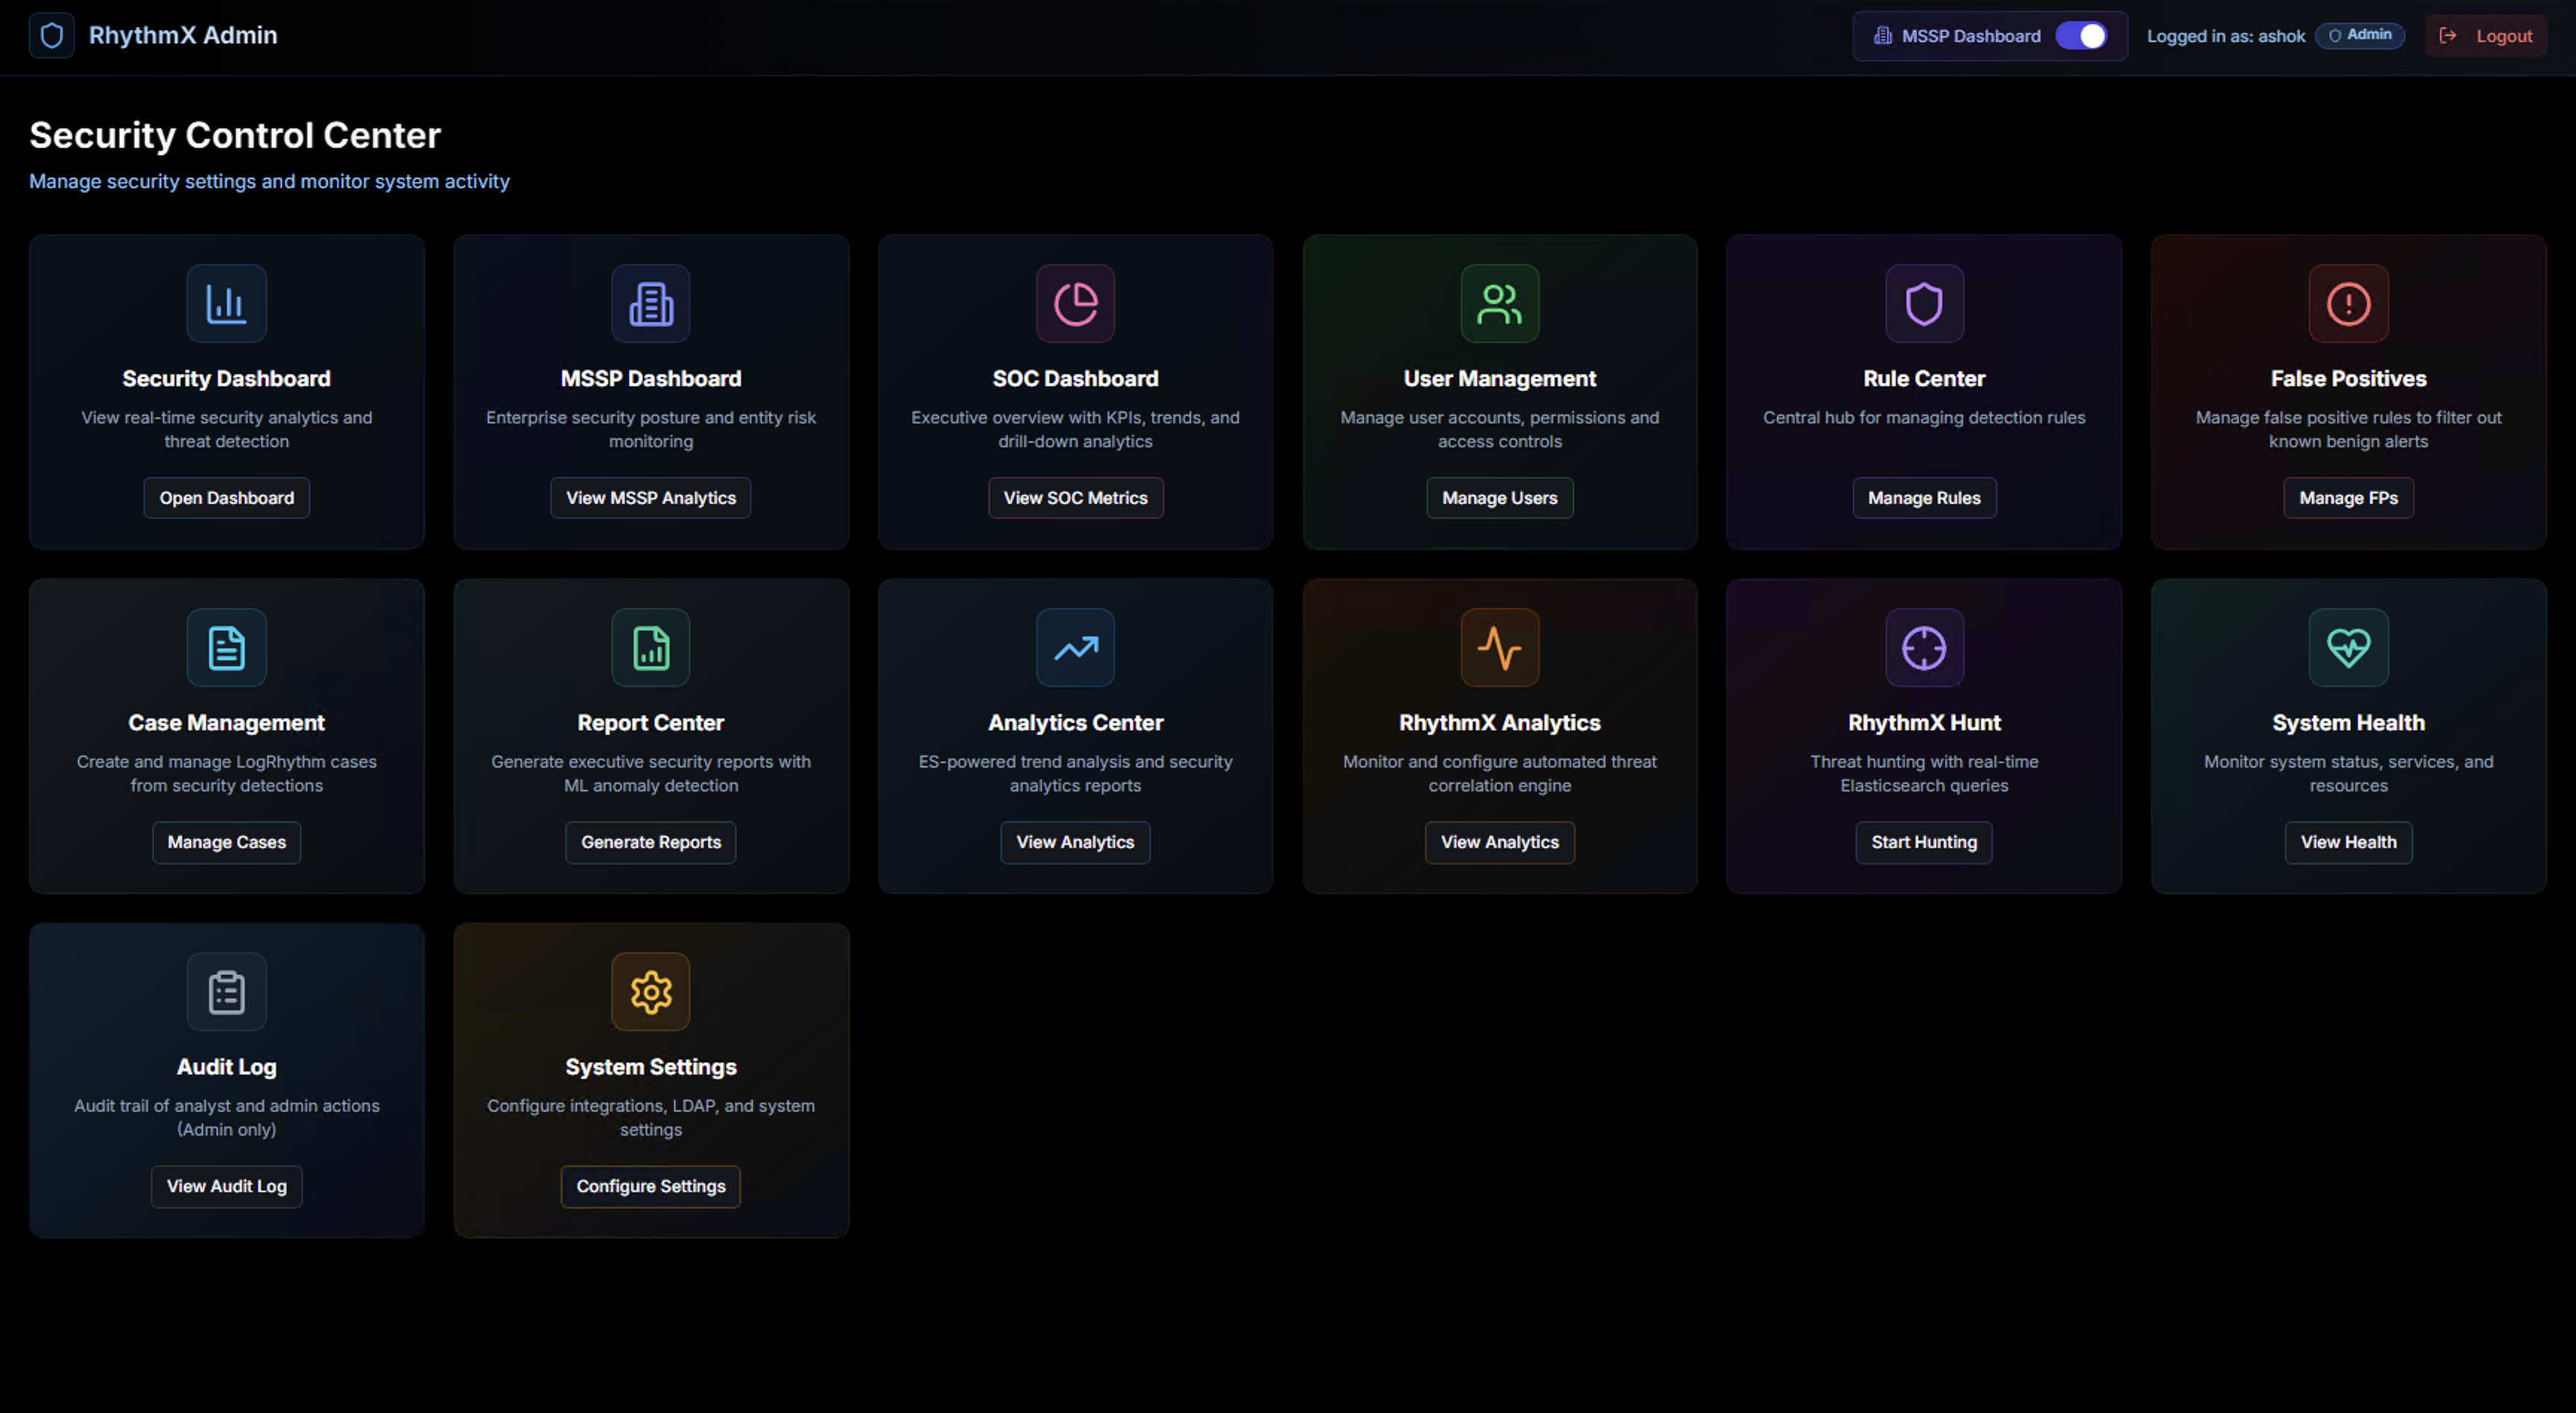The height and width of the screenshot is (1413, 2576).
Task: Toggle the MSSP Dashboard switch off
Action: tap(2082, 36)
